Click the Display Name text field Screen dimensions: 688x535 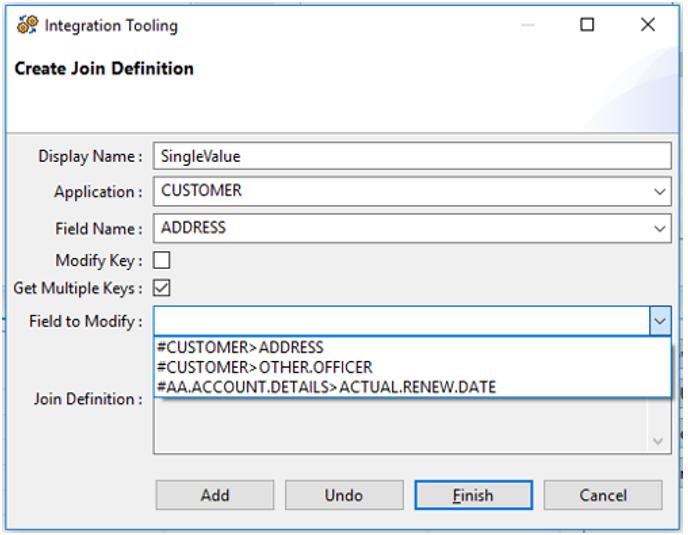pyautogui.click(x=411, y=156)
